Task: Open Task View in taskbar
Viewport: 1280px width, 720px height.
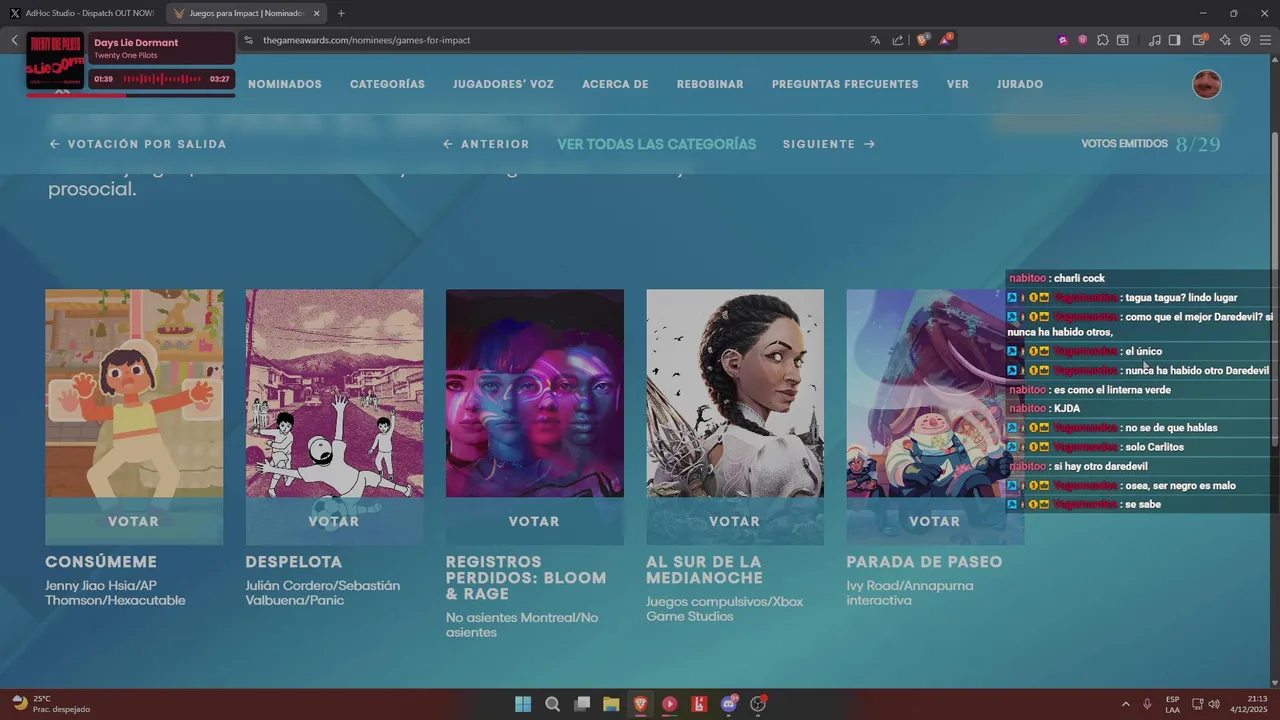Action: 582,704
